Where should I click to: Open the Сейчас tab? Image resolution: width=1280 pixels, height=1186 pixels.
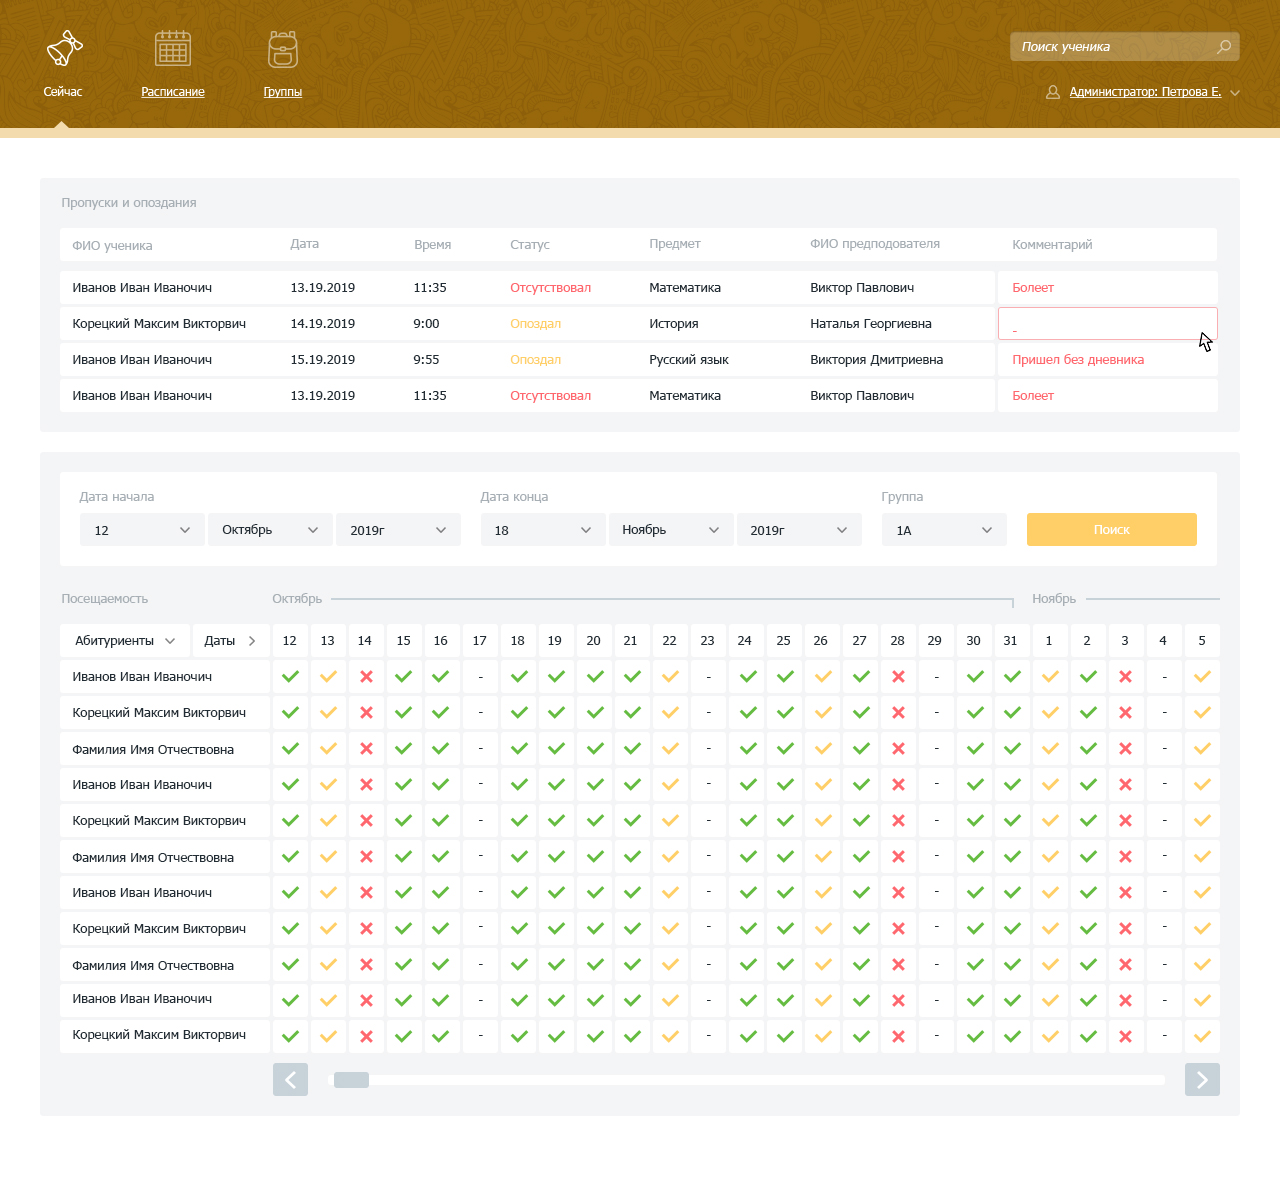63,92
